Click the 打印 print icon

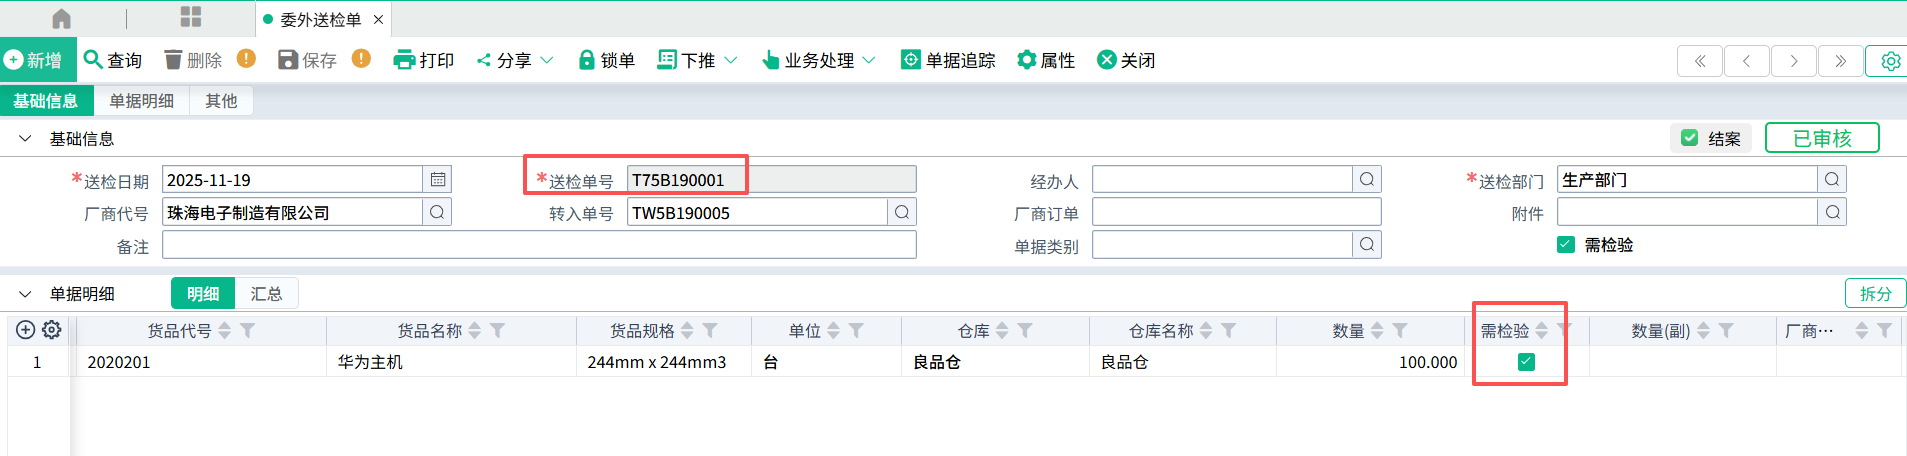click(x=404, y=60)
